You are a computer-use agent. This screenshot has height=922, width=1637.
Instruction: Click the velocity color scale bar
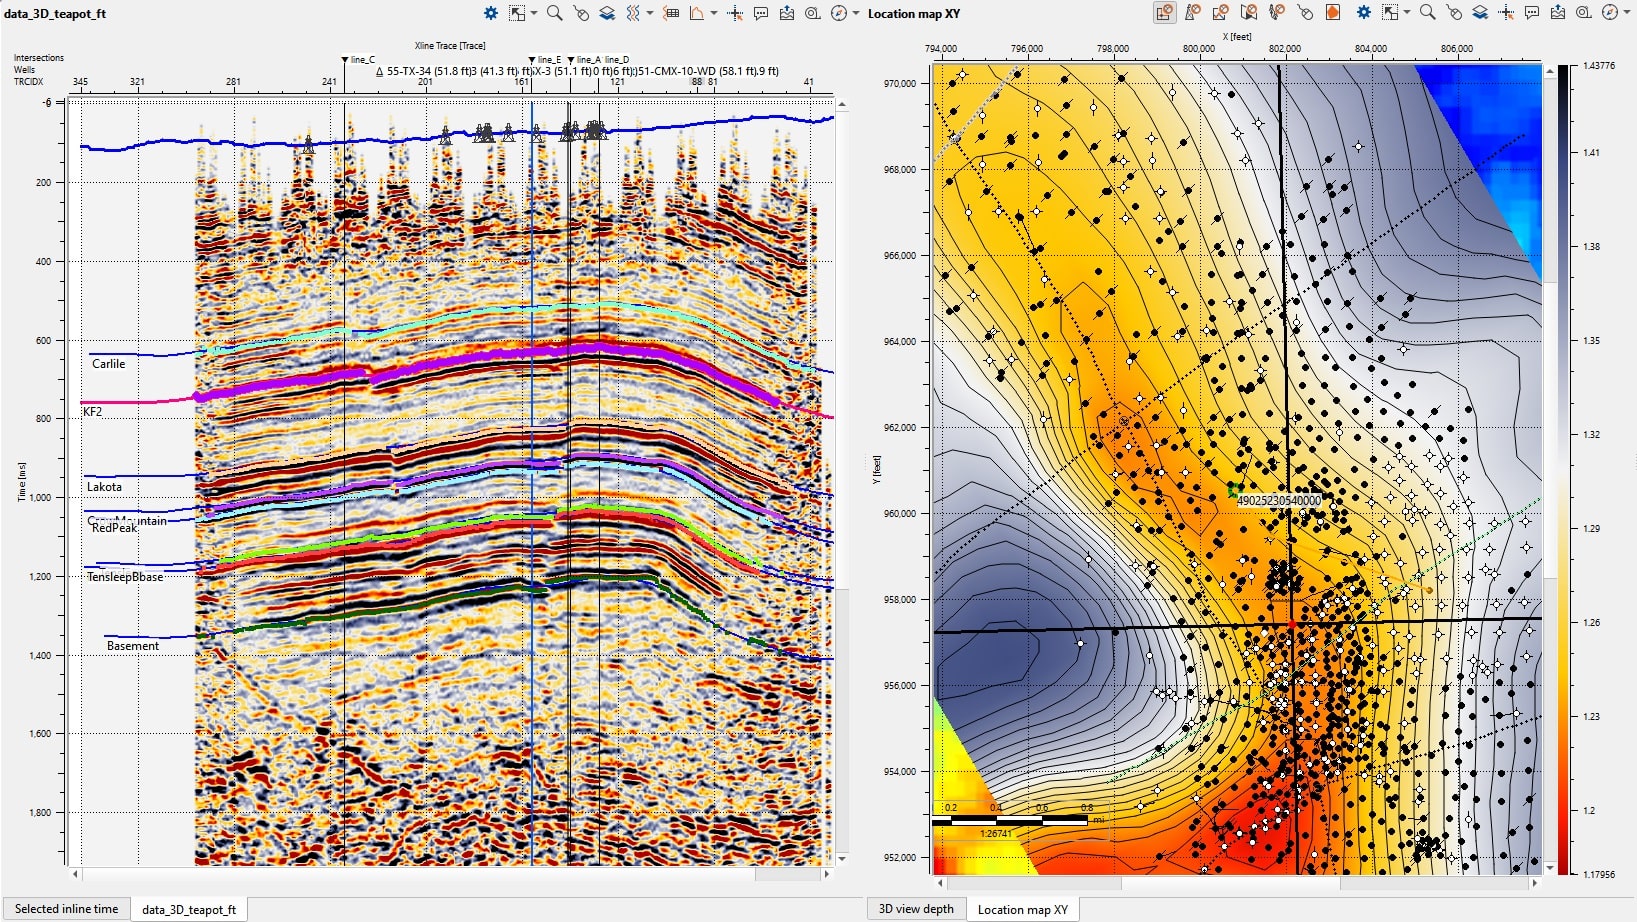pos(1563,469)
